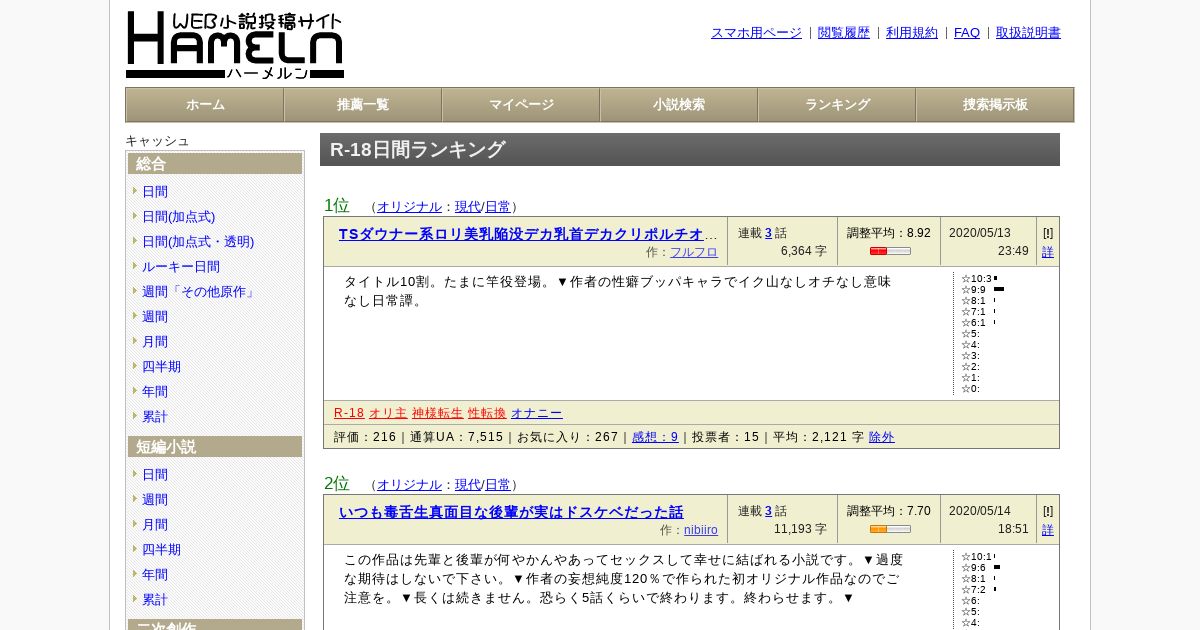1200x630 pixels.
Task: Select 月間 under the 短編小説 section
Action: click(155, 525)
